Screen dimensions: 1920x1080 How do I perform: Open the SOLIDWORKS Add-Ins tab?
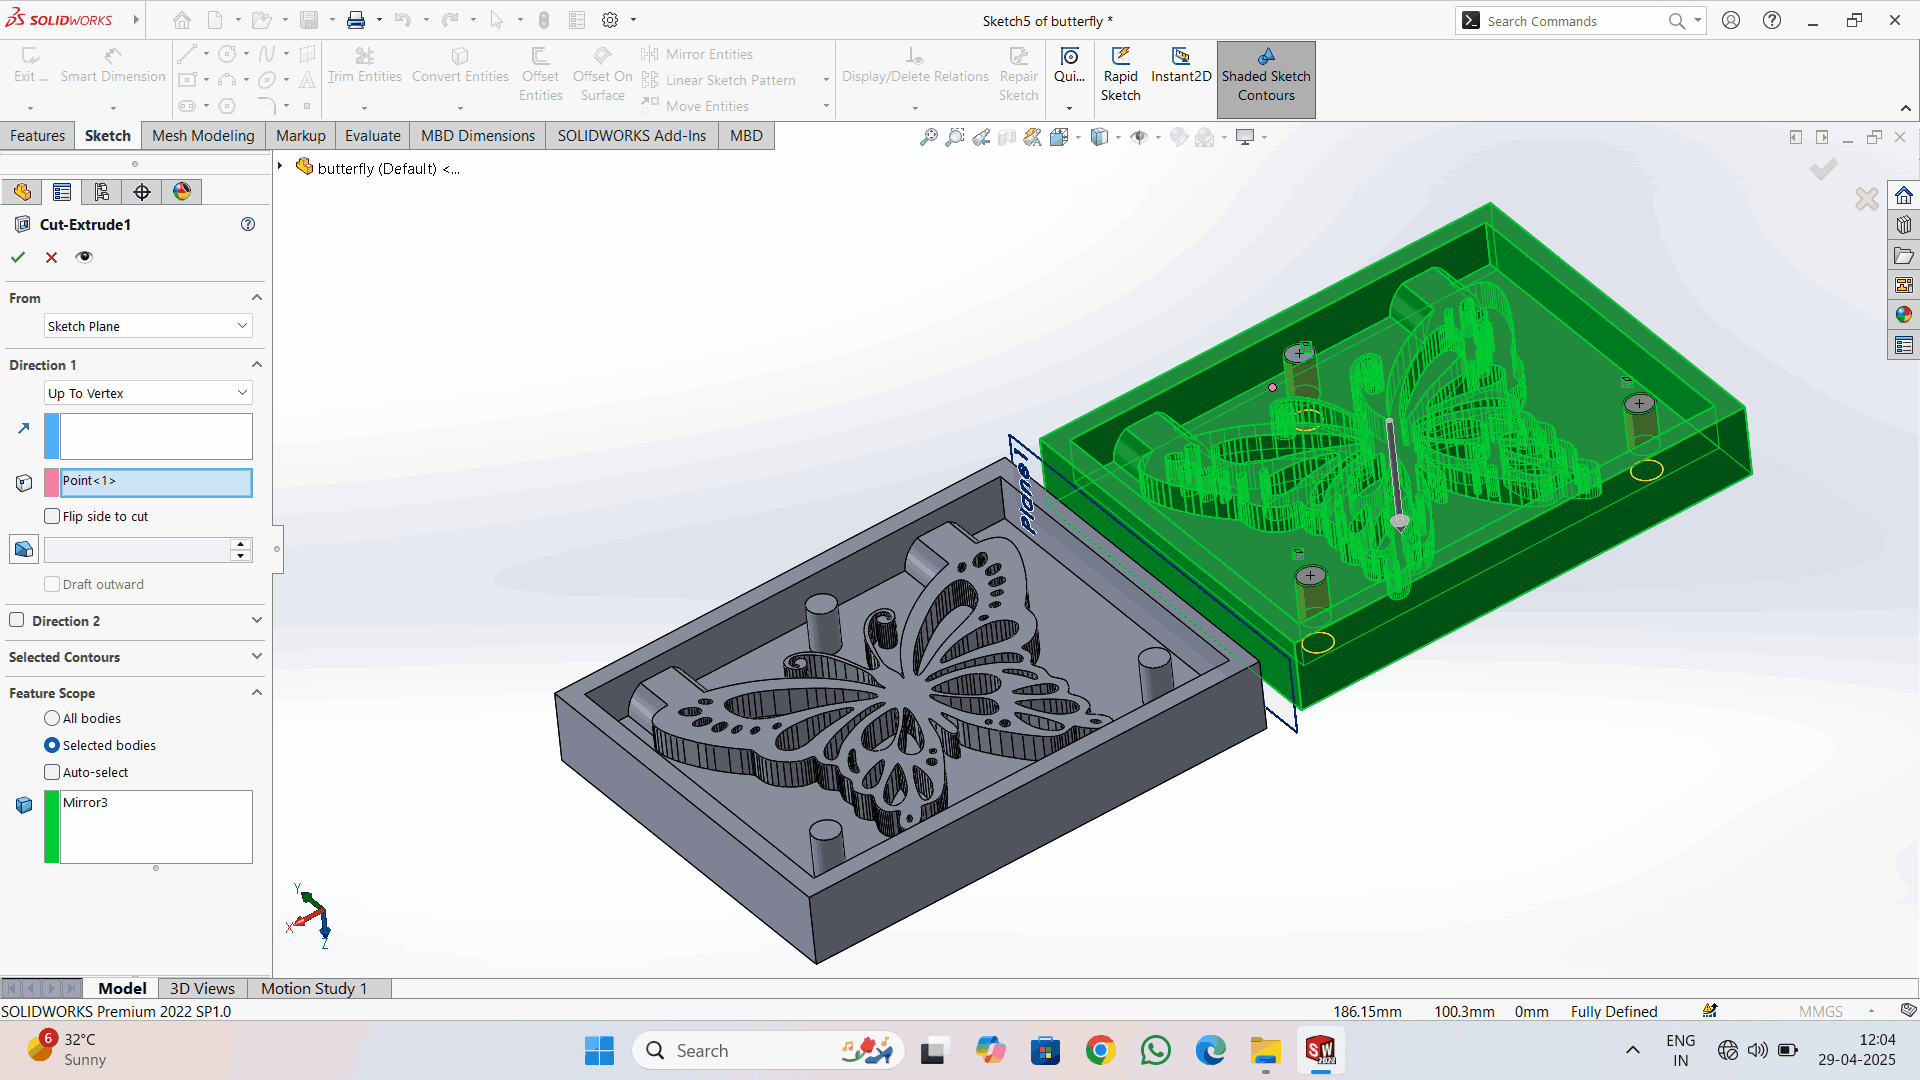click(632, 136)
